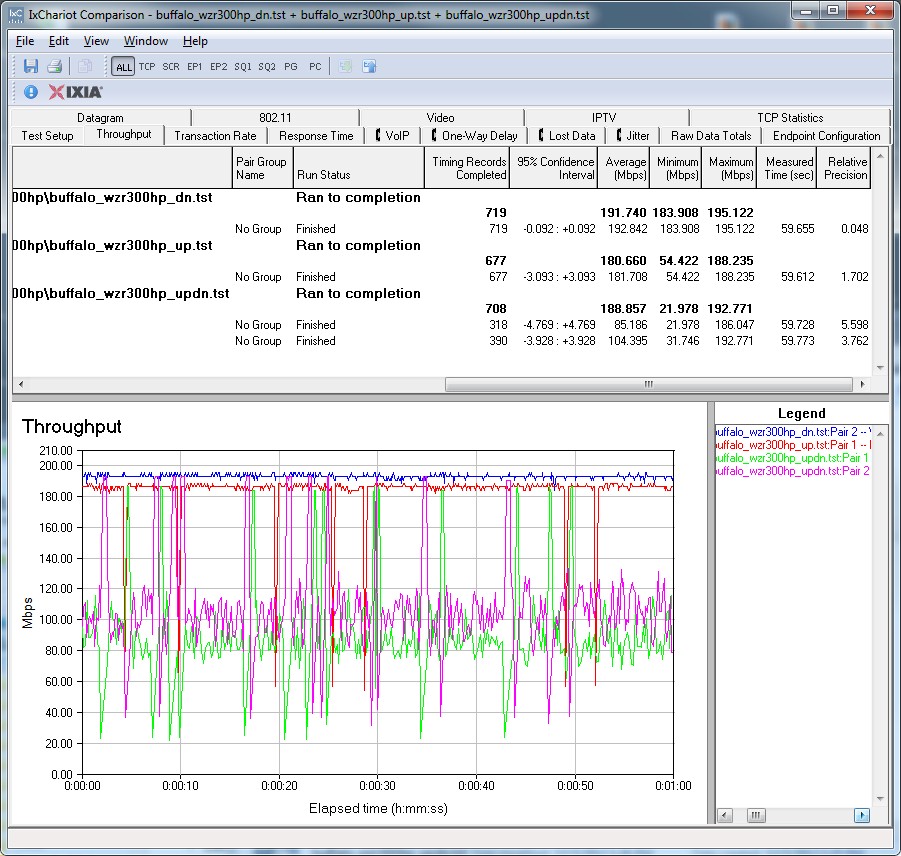The image size is (901, 856).
Task: Select green updn.tst Pair 1 legend entry
Action: [x=793, y=458]
